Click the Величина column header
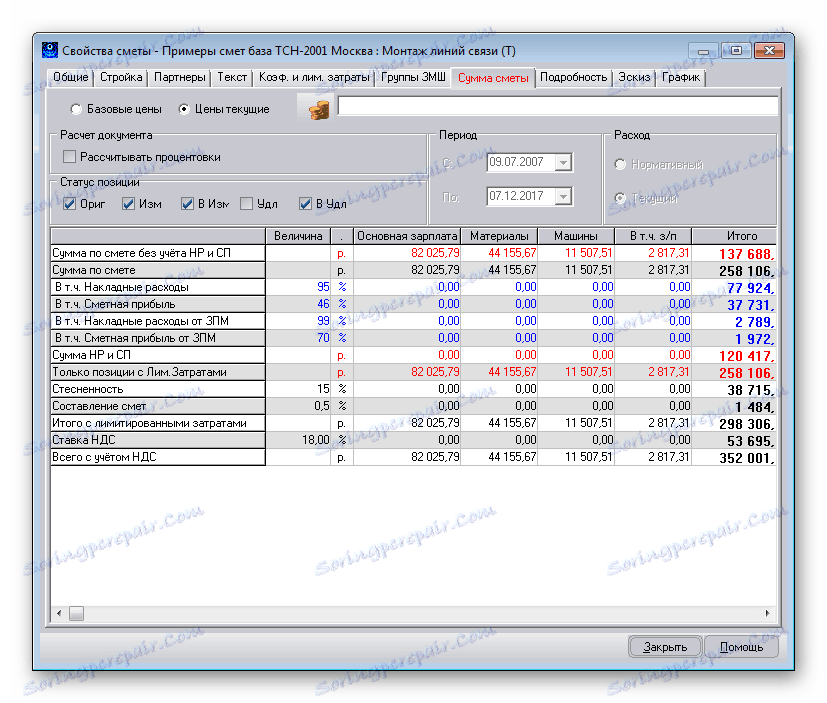The height and width of the screenshot is (703, 827). point(298,236)
